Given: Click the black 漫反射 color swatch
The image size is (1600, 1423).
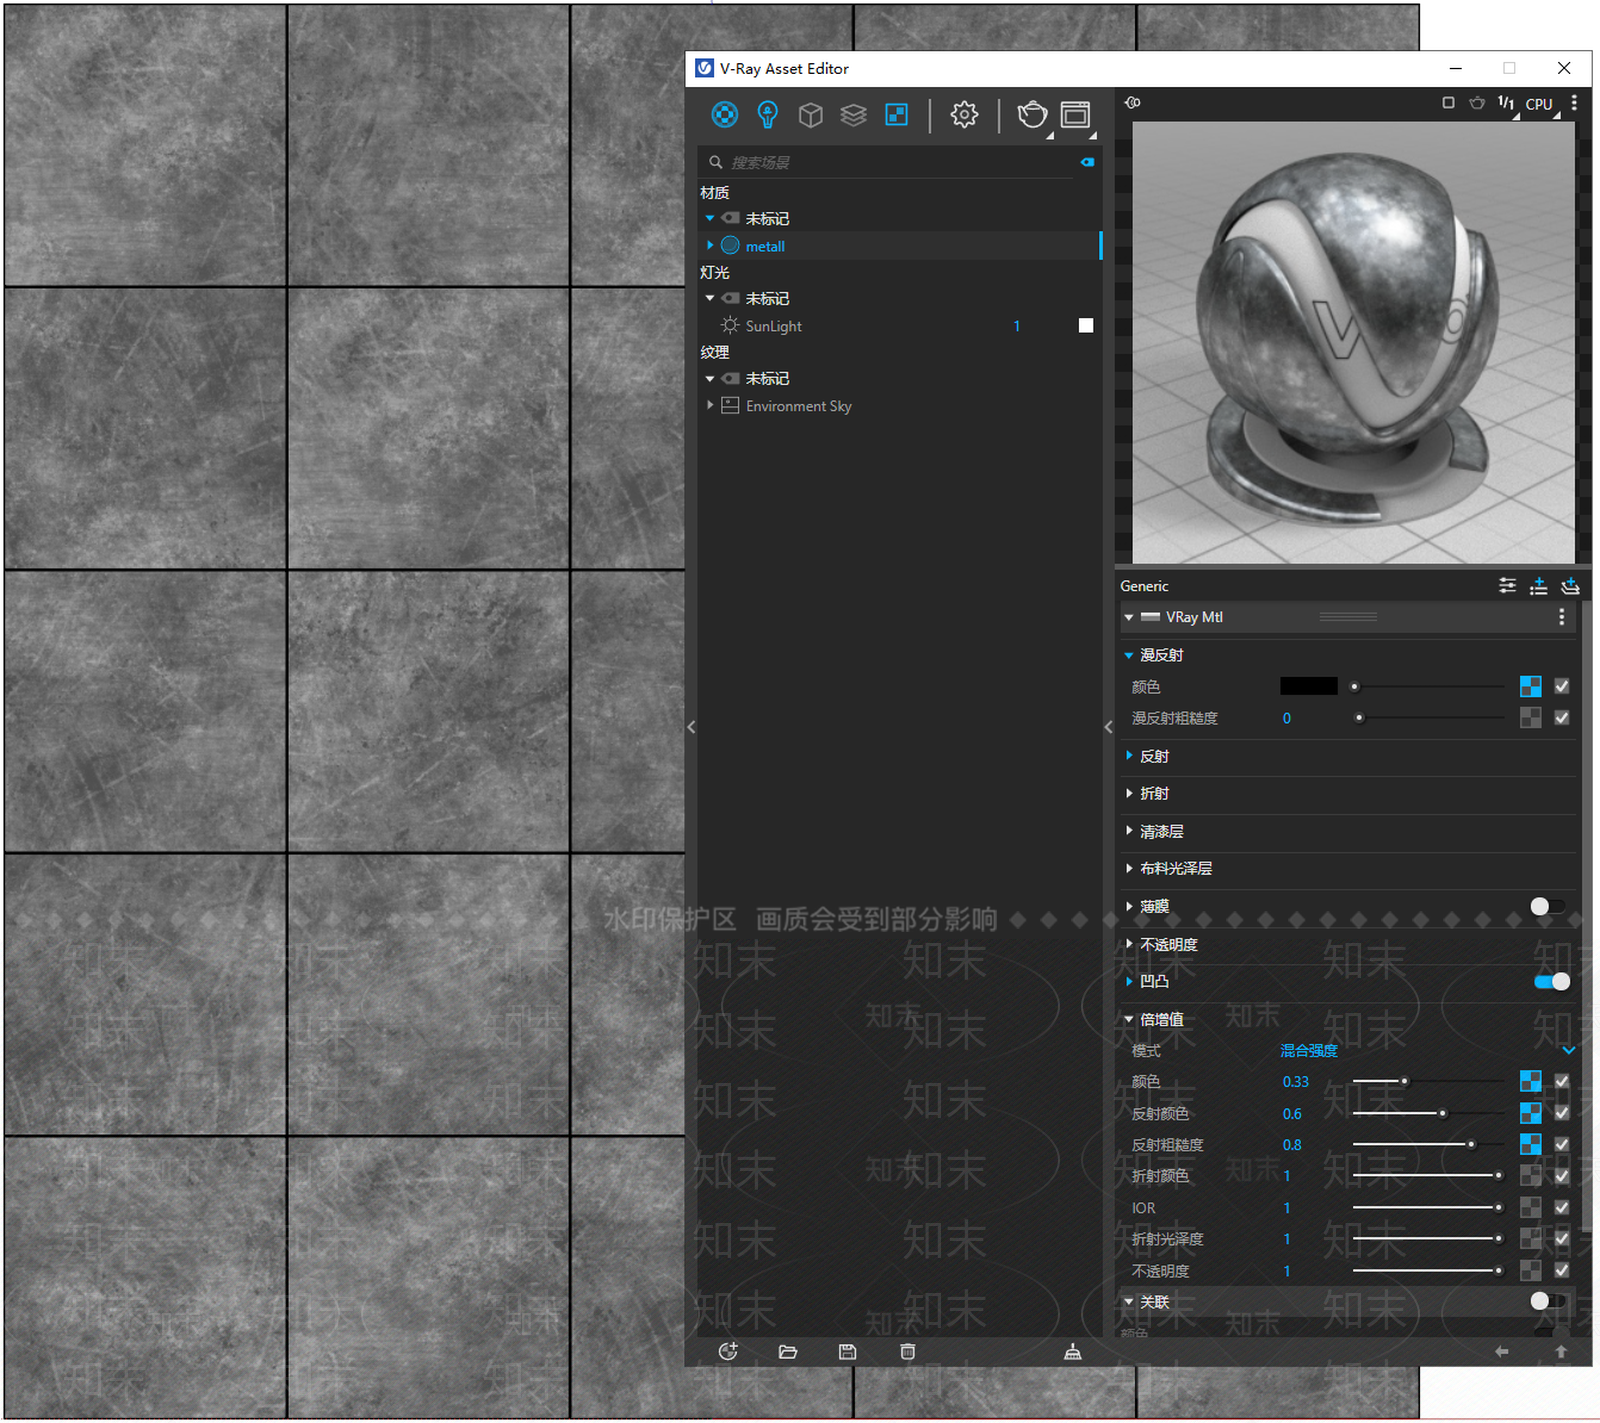Looking at the screenshot, I should [x=1308, y=686].
